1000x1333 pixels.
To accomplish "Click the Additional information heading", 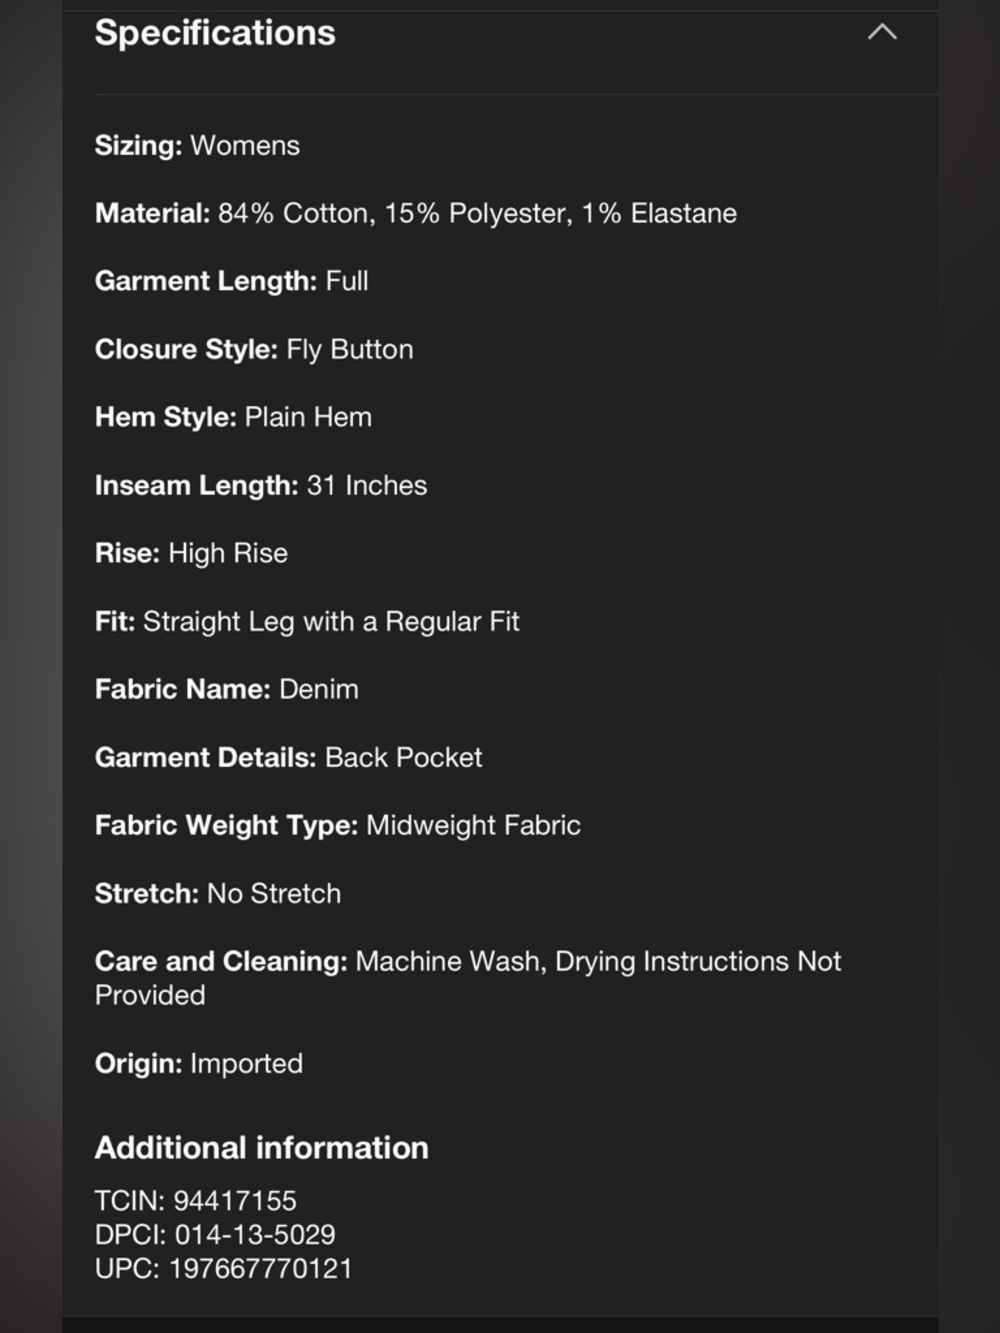I will (262, 1148).
